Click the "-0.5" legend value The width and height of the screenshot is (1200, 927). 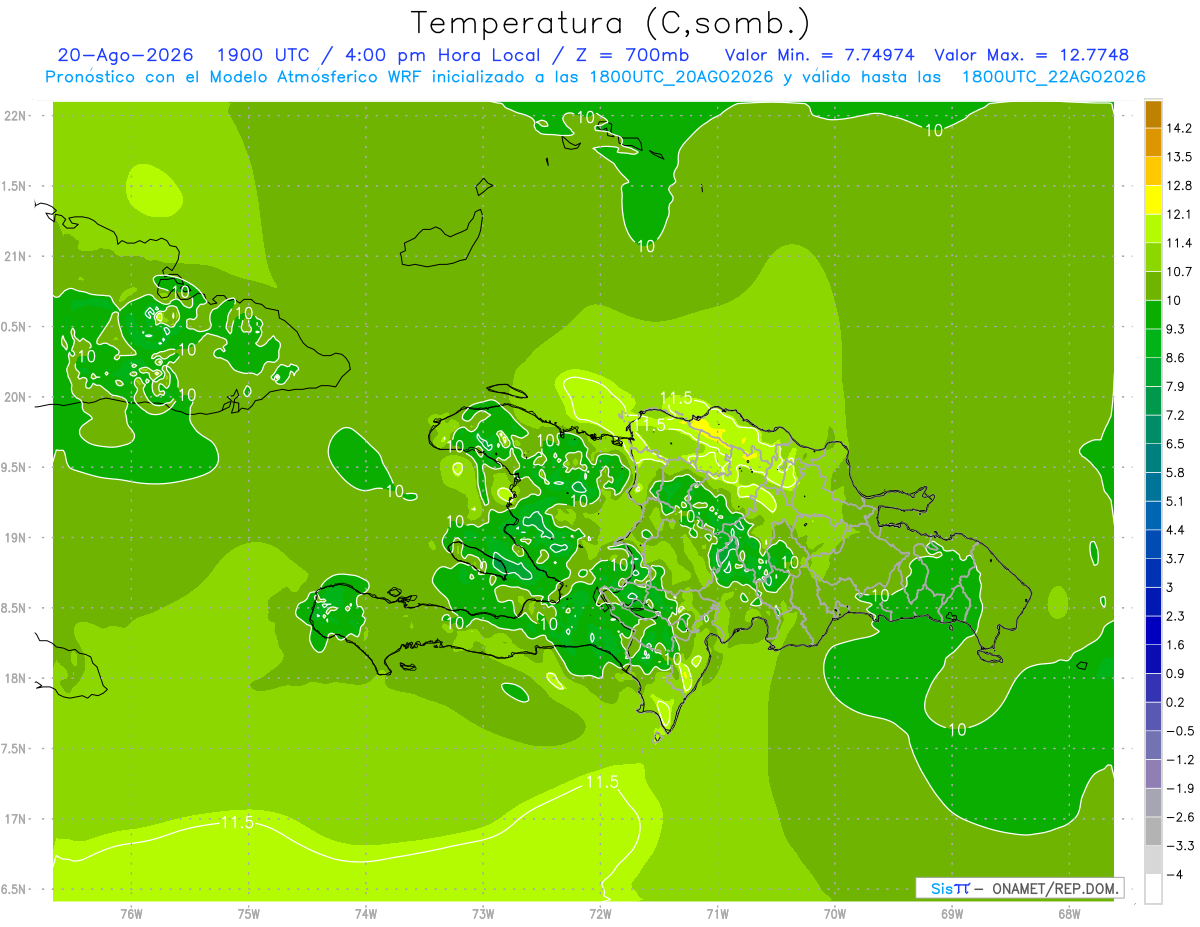pos(1180,731)
